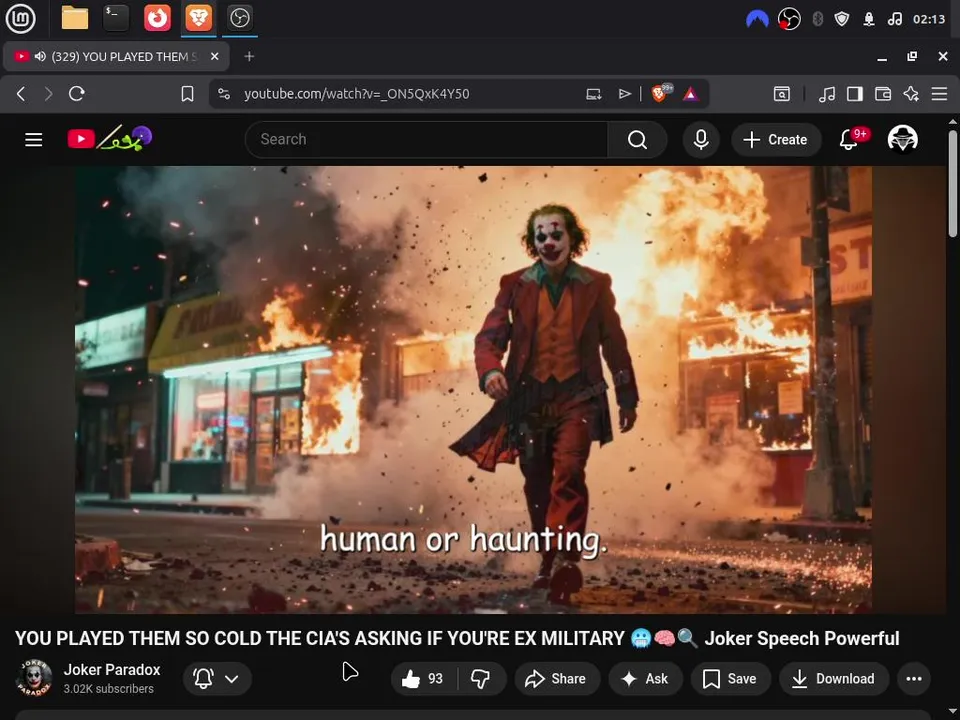This screenshot has height=720, width=960.
Task: Open the account avatar menu
Action: point(902,140)
